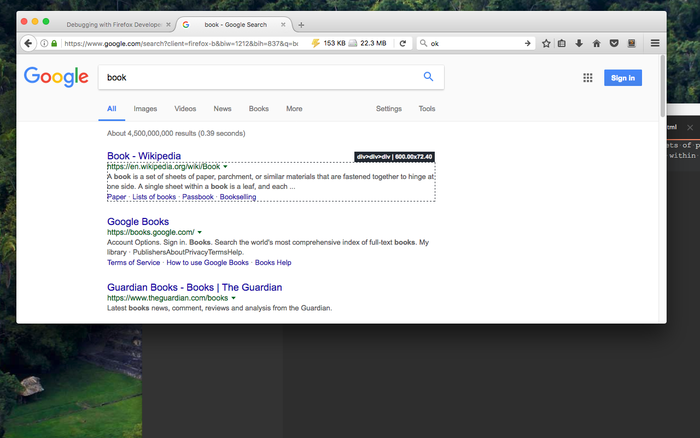The height and width of the screenshot is (438, 700).
Task: Switch to Debugging with Firefox Developer tab
Action: (x=114, y=25)
